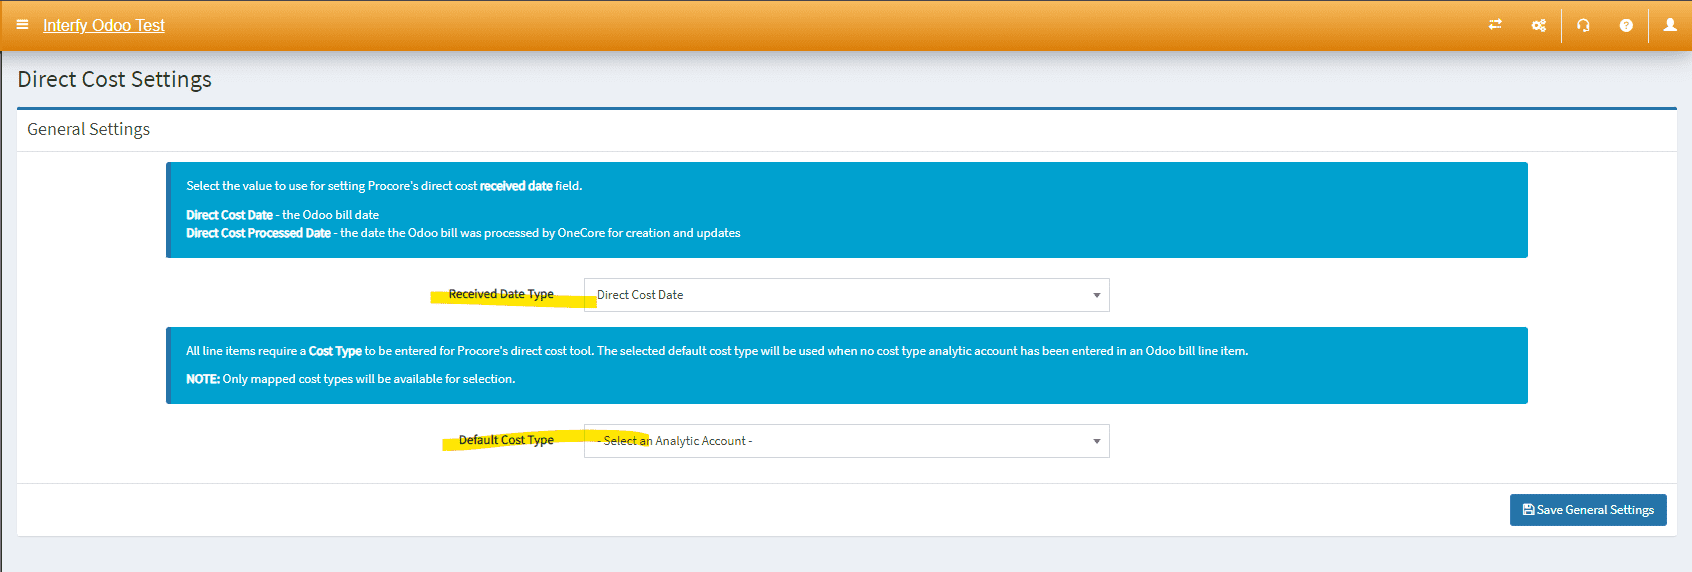Image resolution: width=1692 pixels, height=572 pixels.
Task: Click the Direct Cost Settings page title
Action: click(114, 80)
